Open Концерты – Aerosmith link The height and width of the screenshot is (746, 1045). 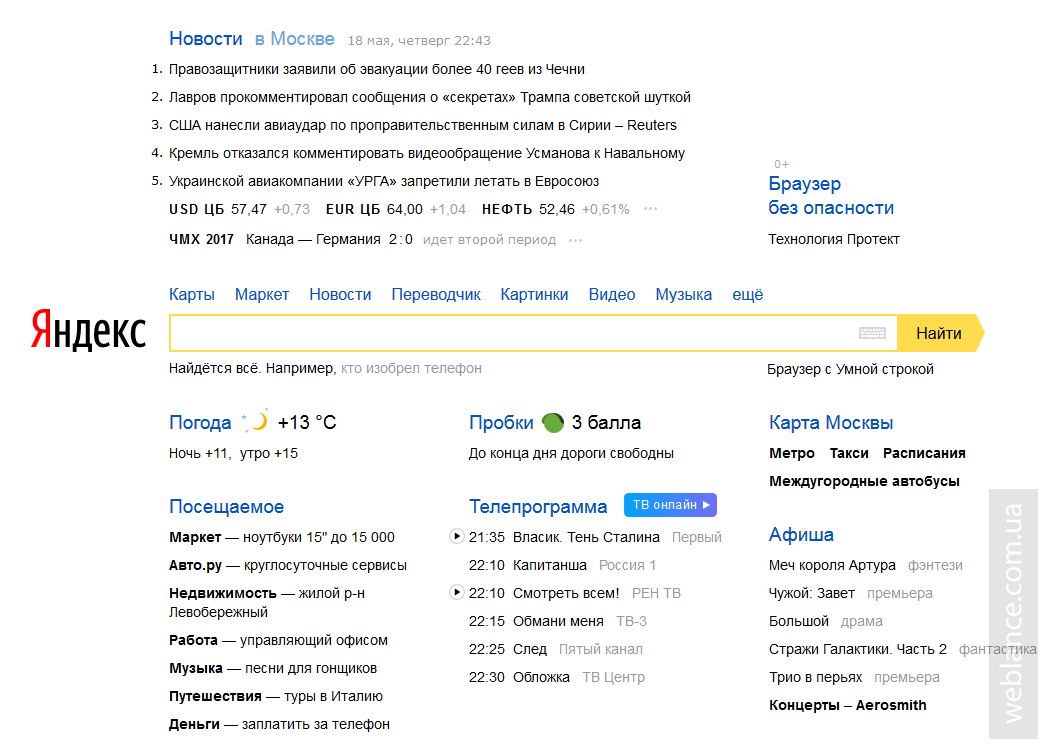(x=847, y=705)
